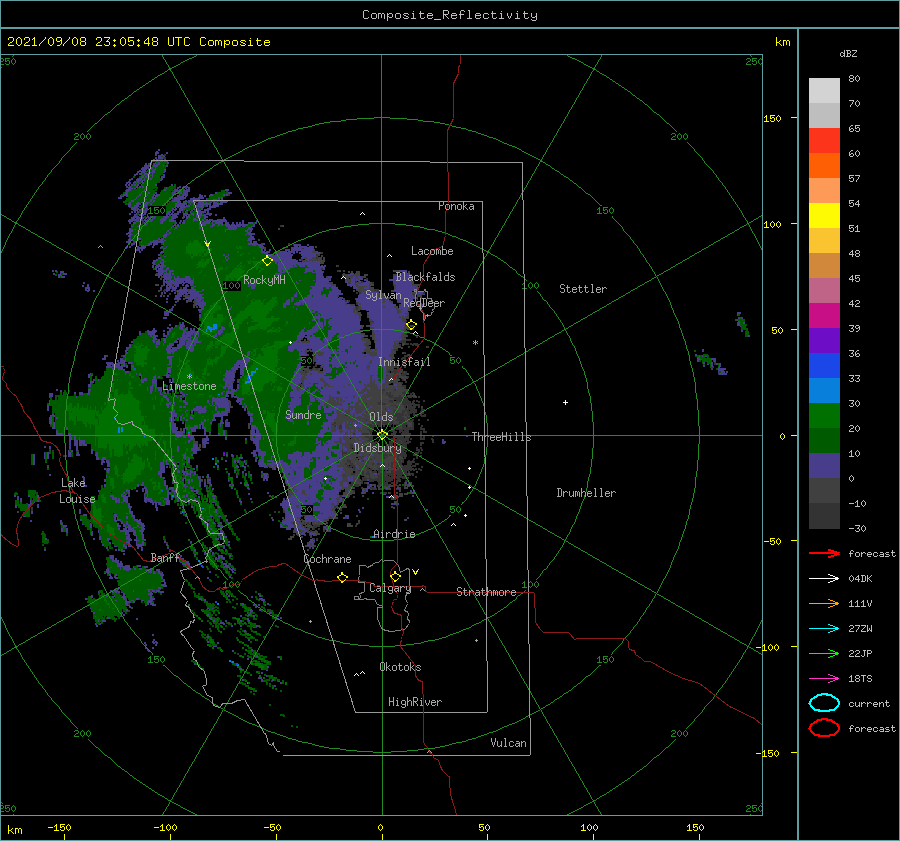The width and height of the screenshot is (900, 841).
Task: Click the magenta 18TS arrow in legend
Action: click(x=824, y=679)
